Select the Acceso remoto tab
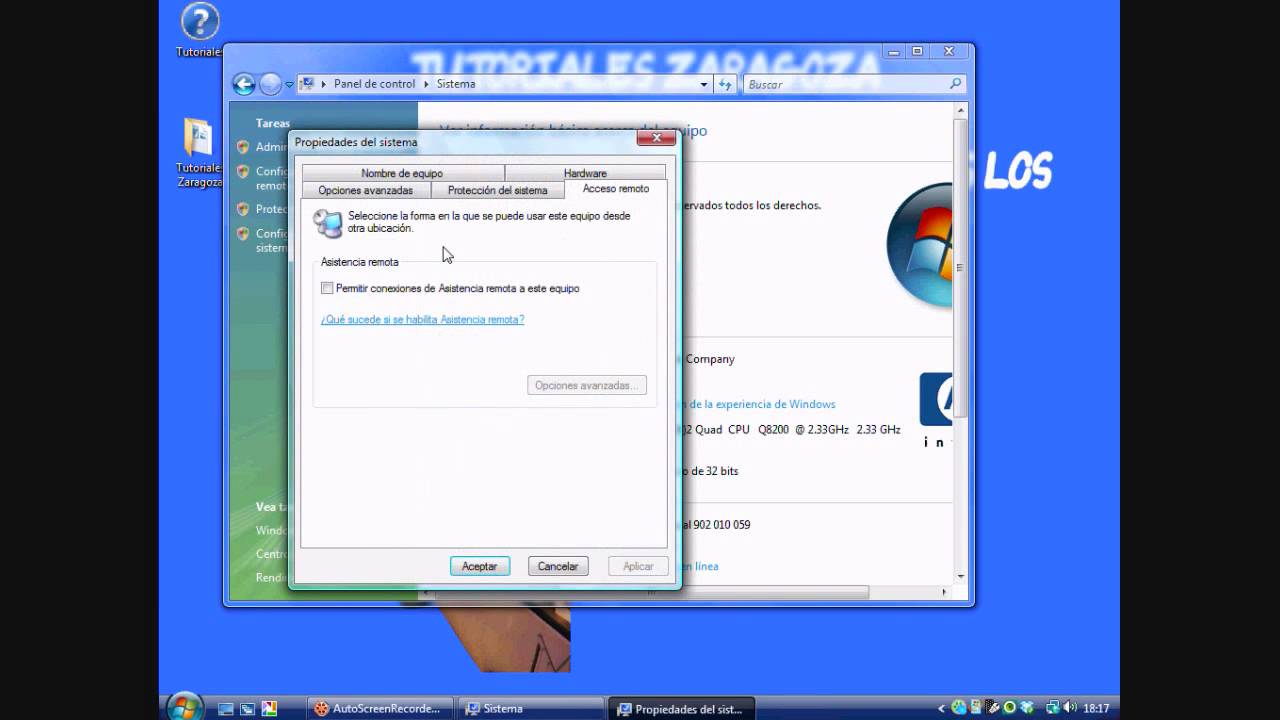Image resolution: width=1280 pixels, height=720 pixels. (x=616, y=188)
